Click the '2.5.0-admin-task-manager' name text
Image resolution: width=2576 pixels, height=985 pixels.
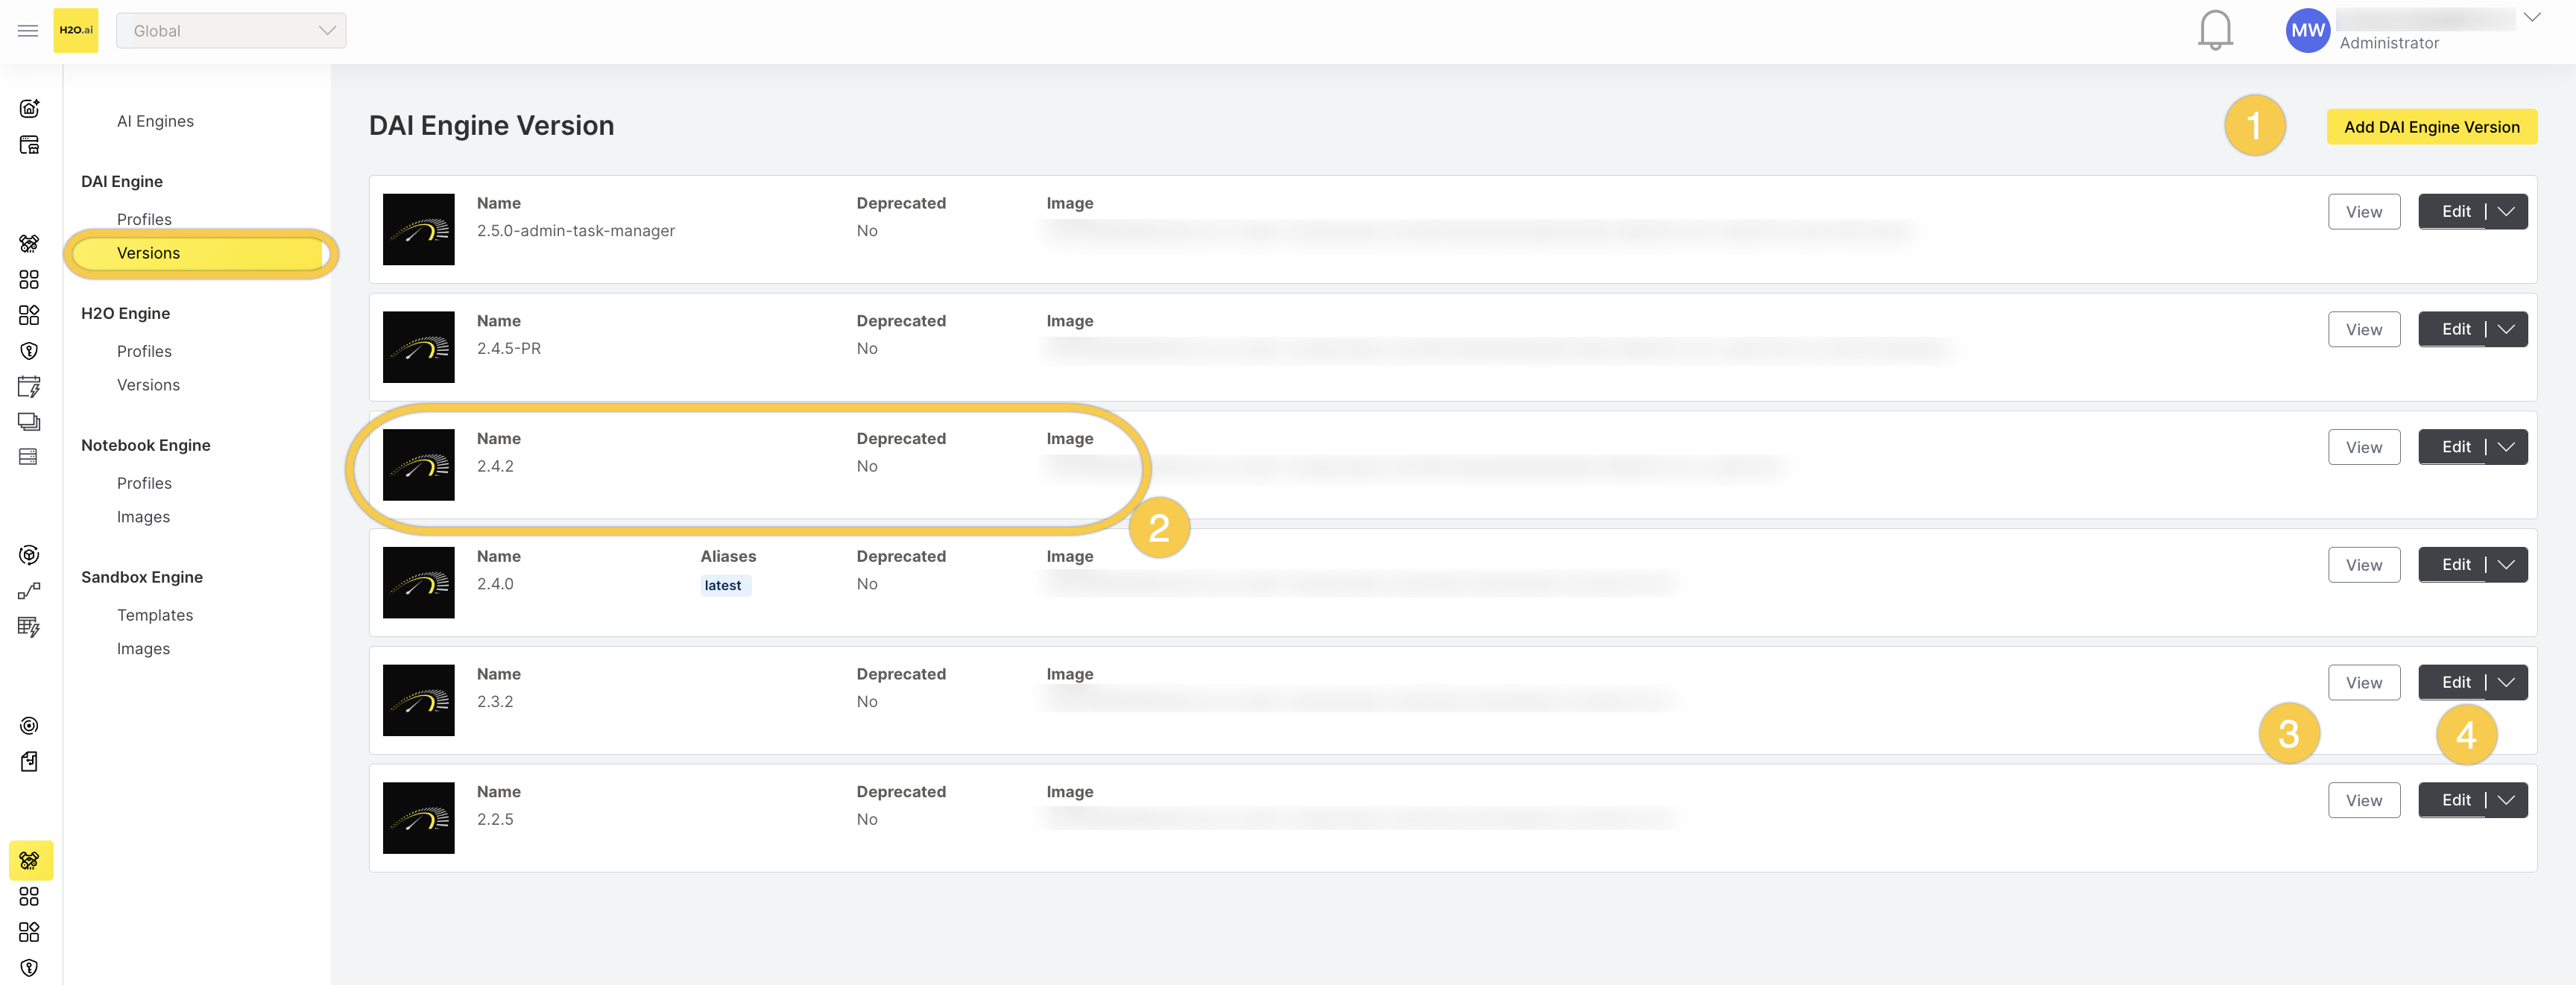pos(575,231)
